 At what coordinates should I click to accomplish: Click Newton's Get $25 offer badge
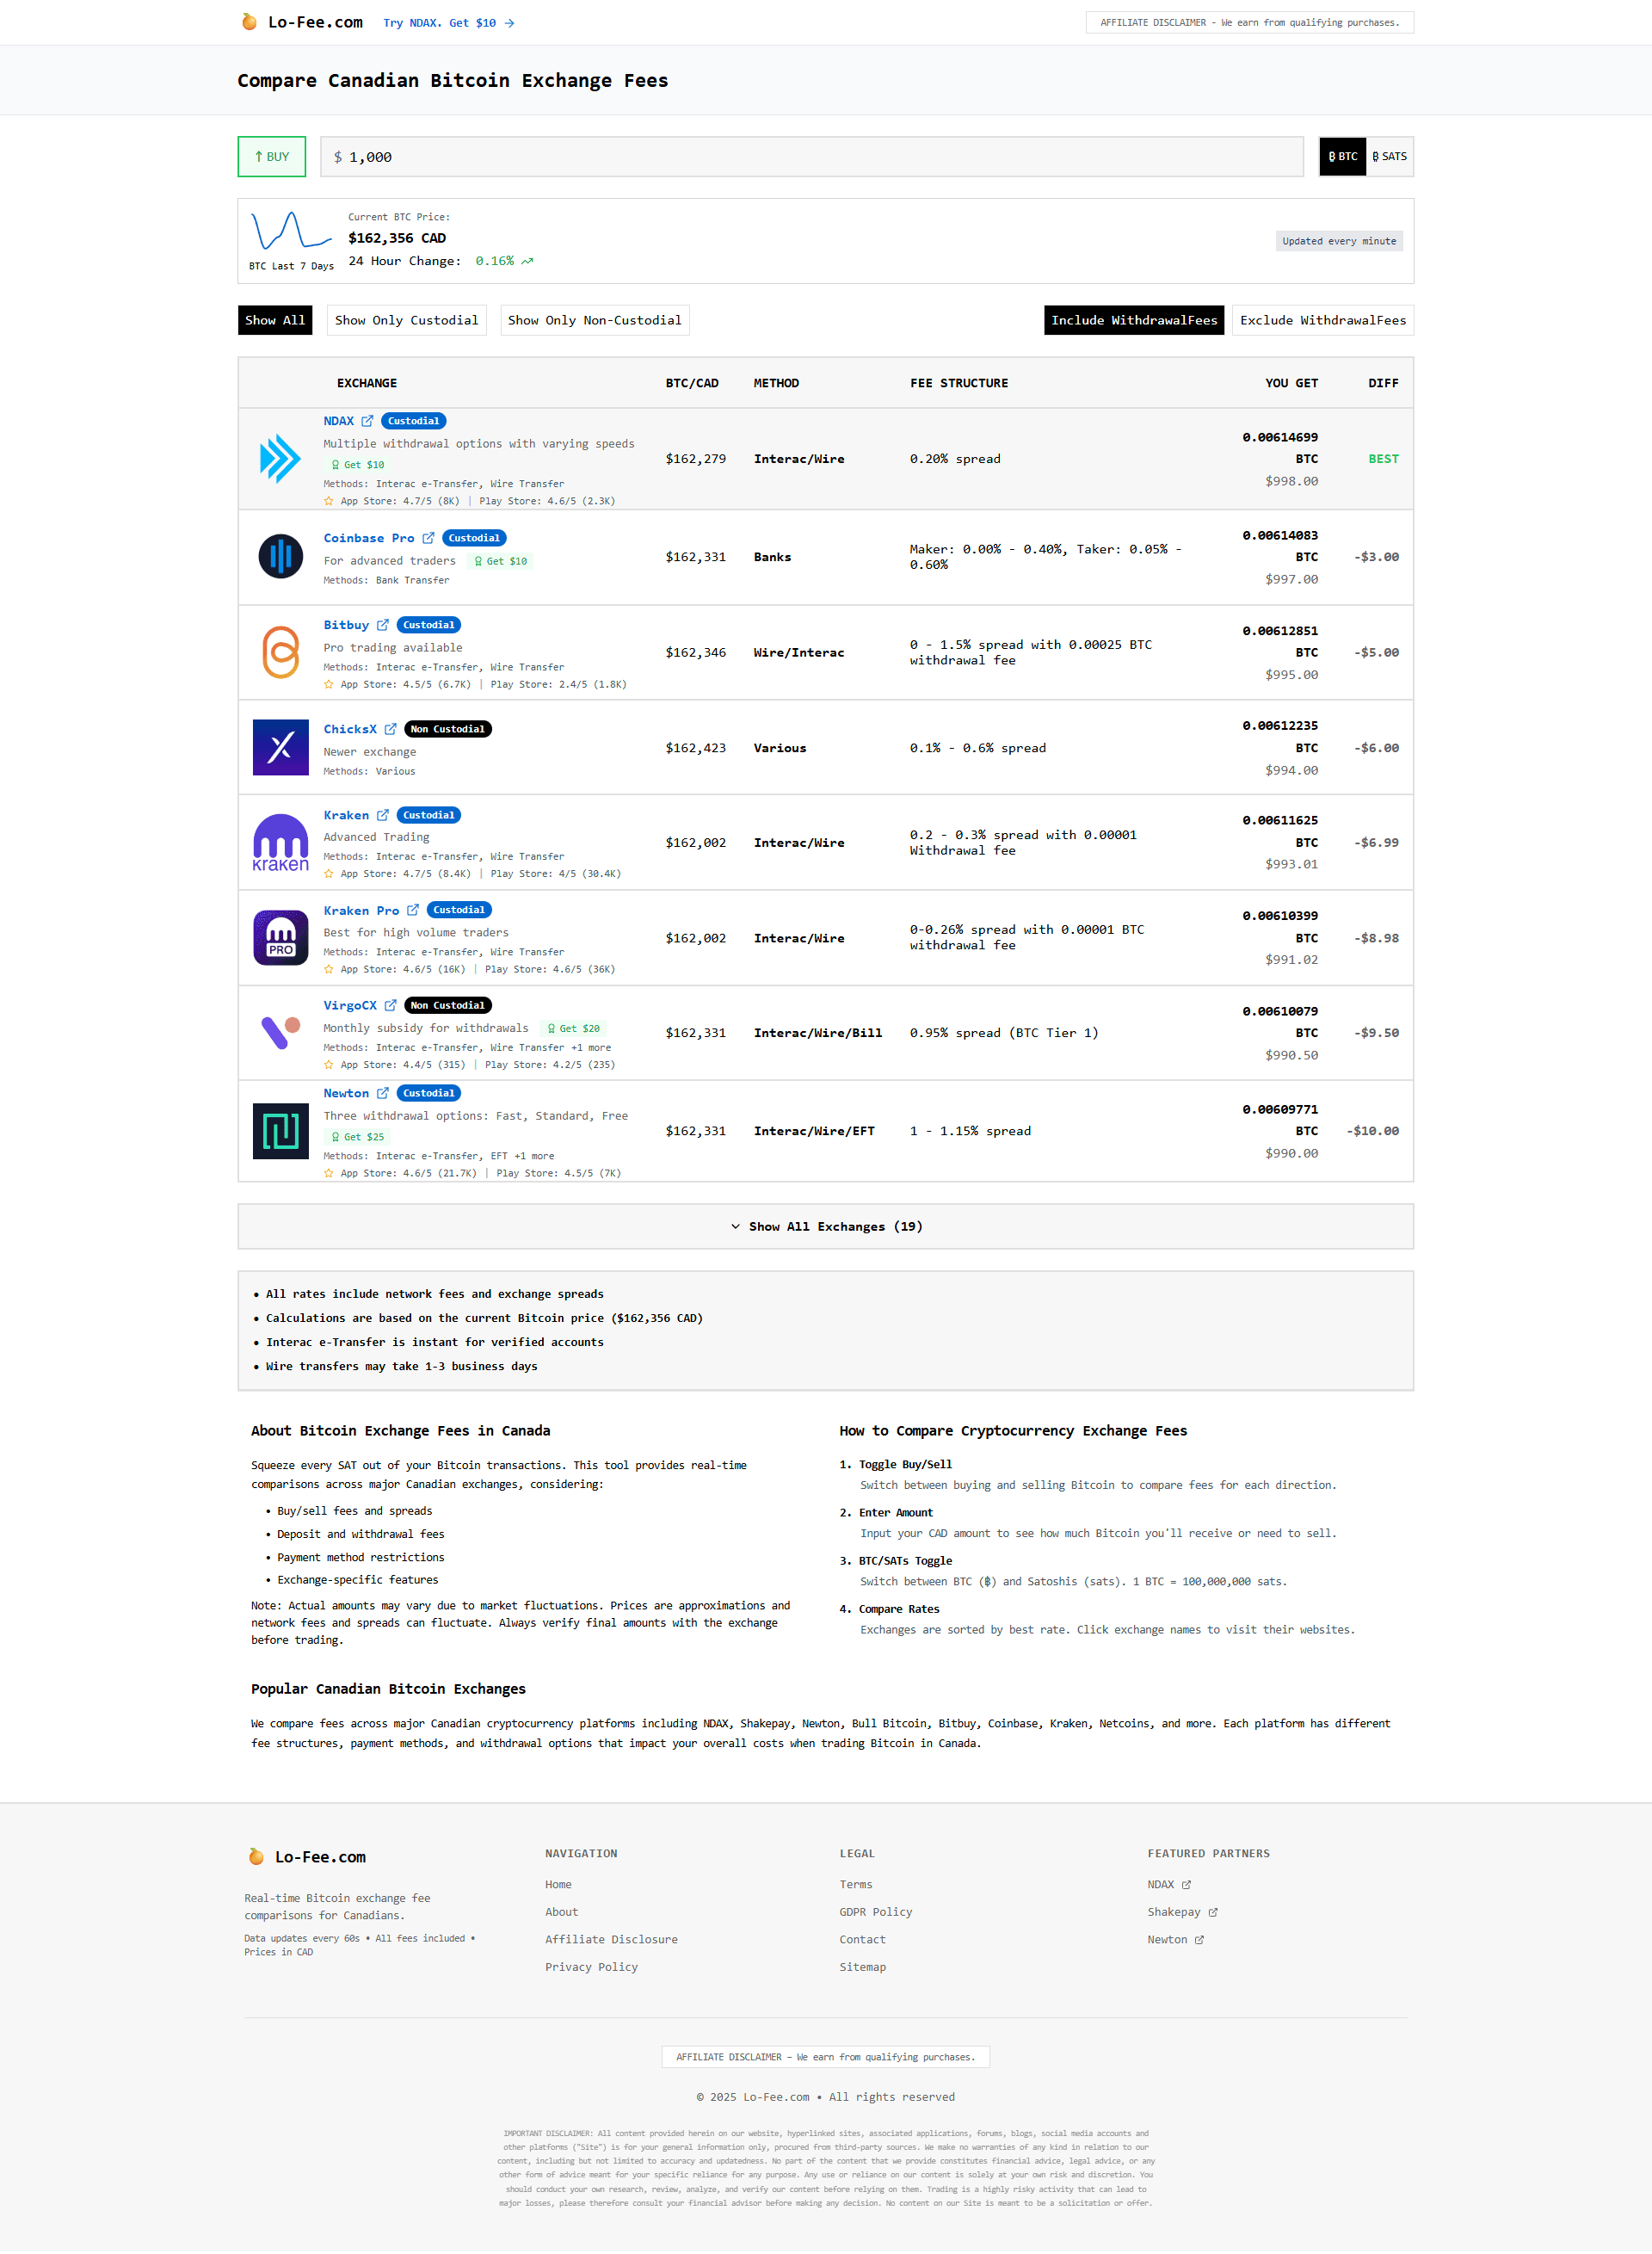point(357,1137)
